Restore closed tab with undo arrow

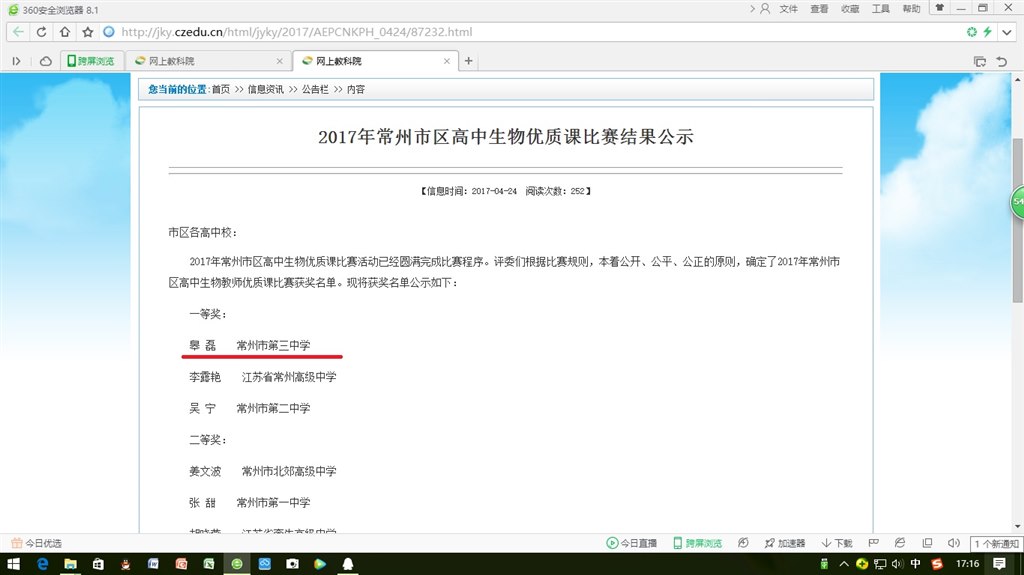[x=1002, y=61]
